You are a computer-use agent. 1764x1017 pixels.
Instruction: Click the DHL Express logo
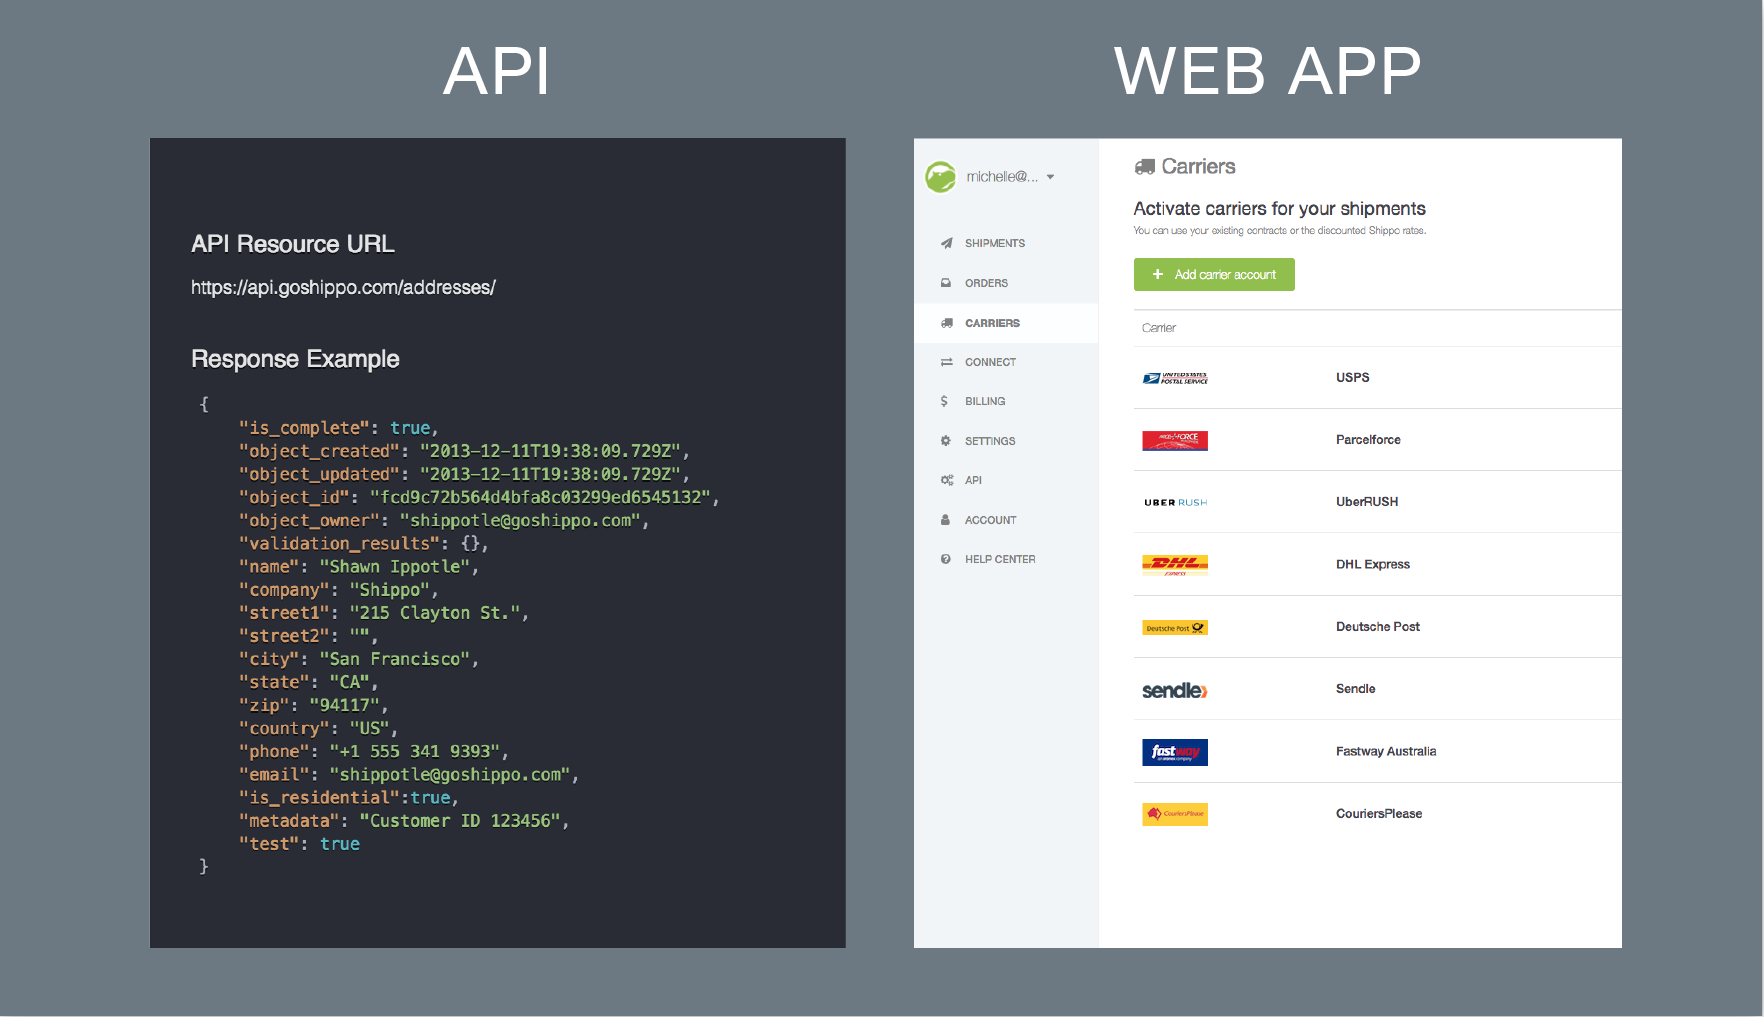coord(1175,565)
